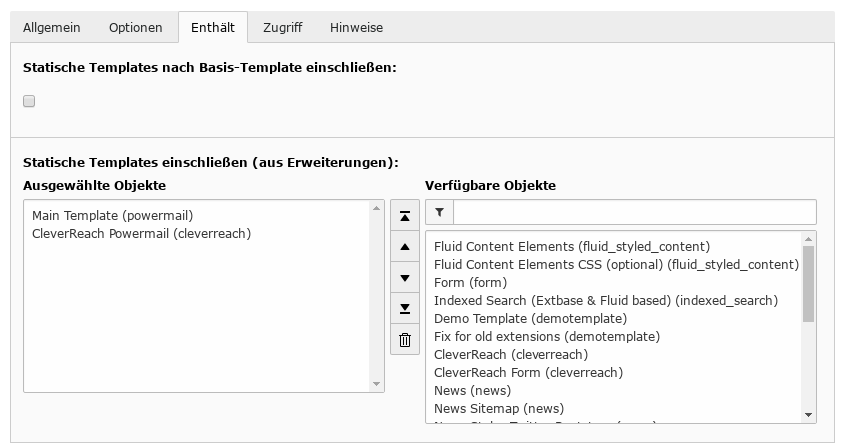Focus the available objects filter field
This screenshot has height=443, width=845.
point(635,212)
